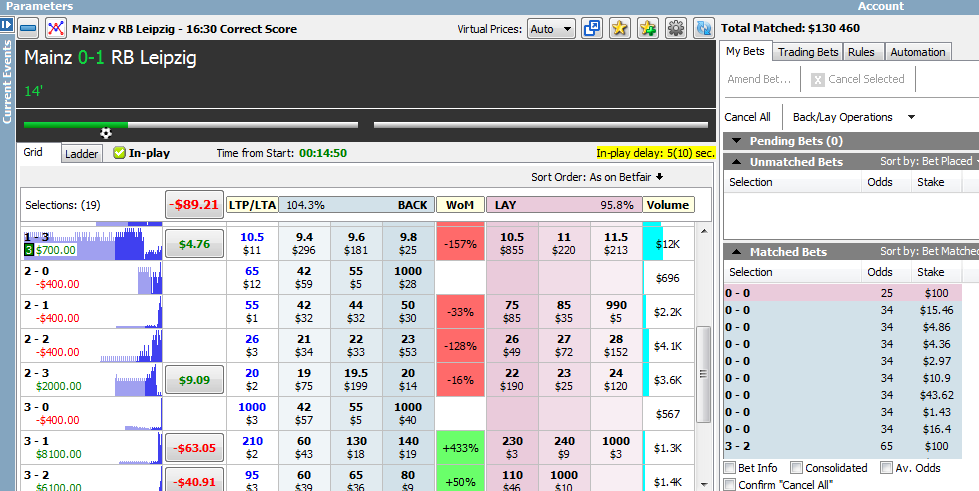Click the -$89.21 total profit button

click(x=194, y=204)
